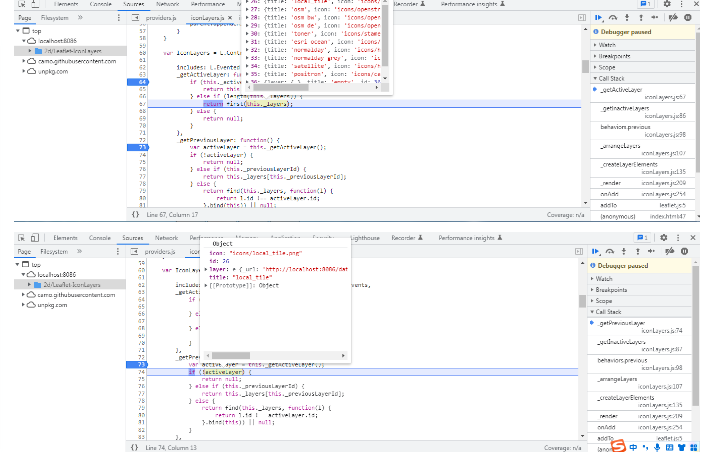Open customize three-dot menu in bottom DevTools
This screenshot has height=452, width=715.
678,238
